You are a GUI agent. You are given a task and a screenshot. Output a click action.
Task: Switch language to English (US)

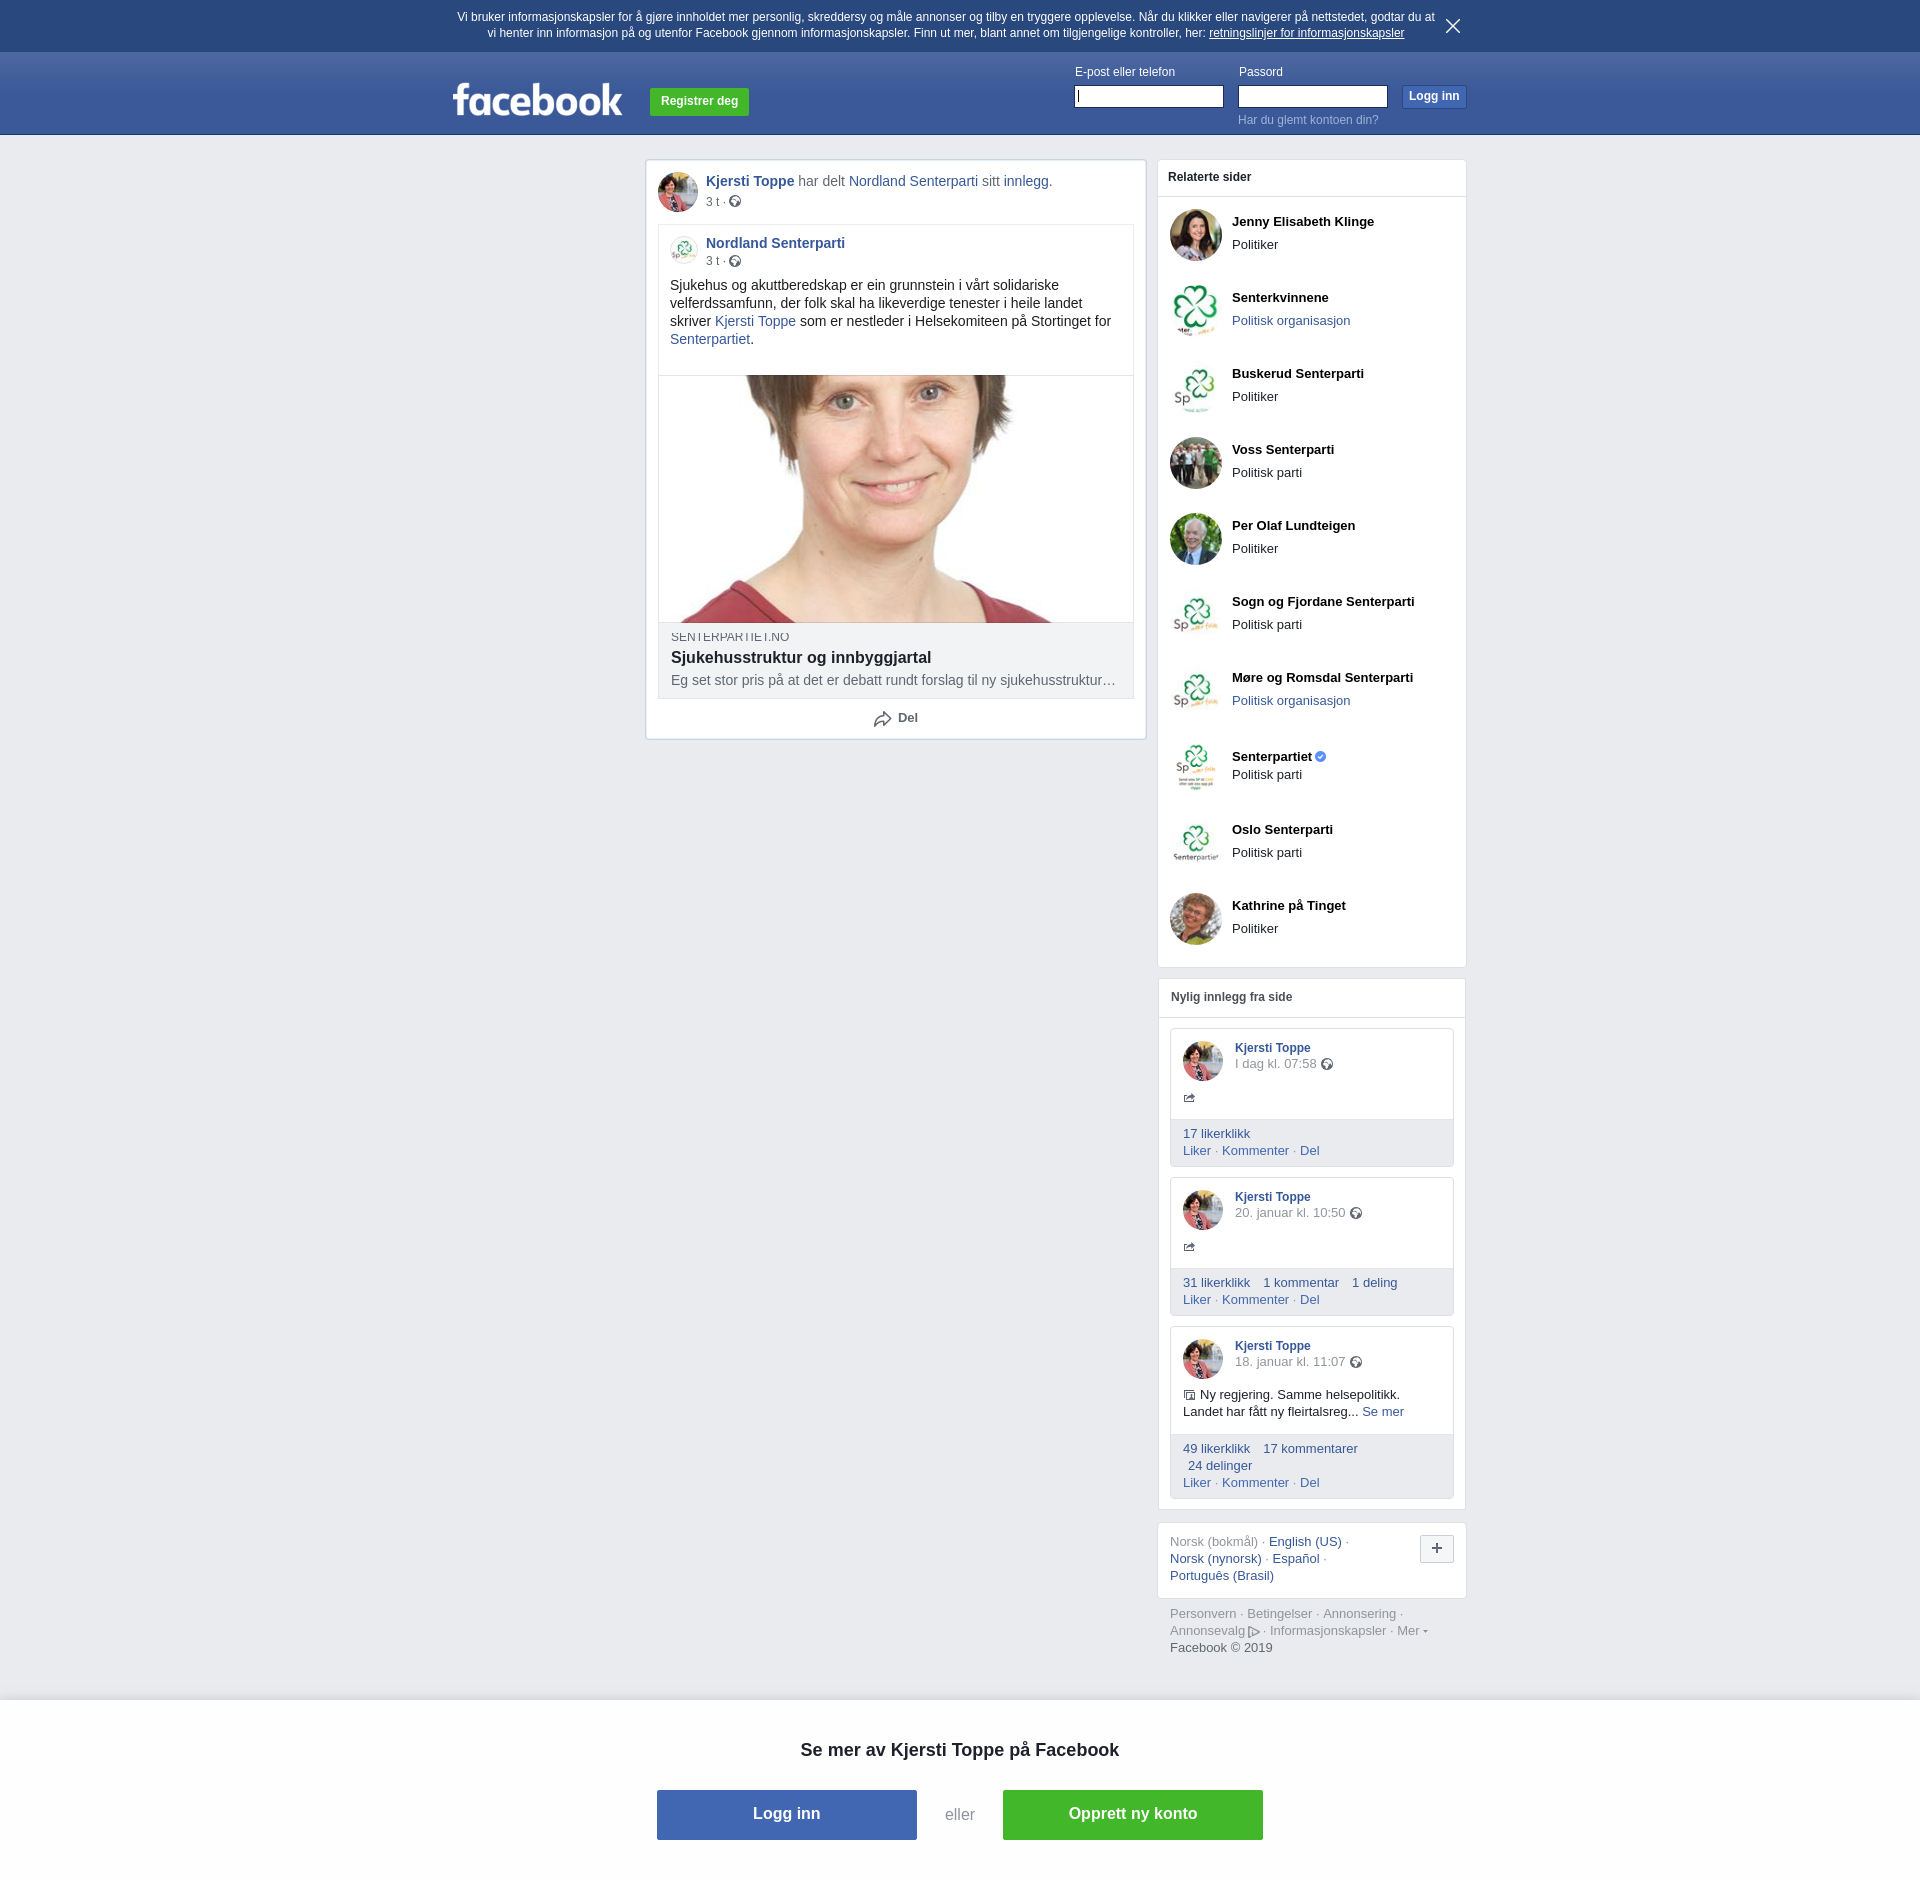tap(1305, 1542)
